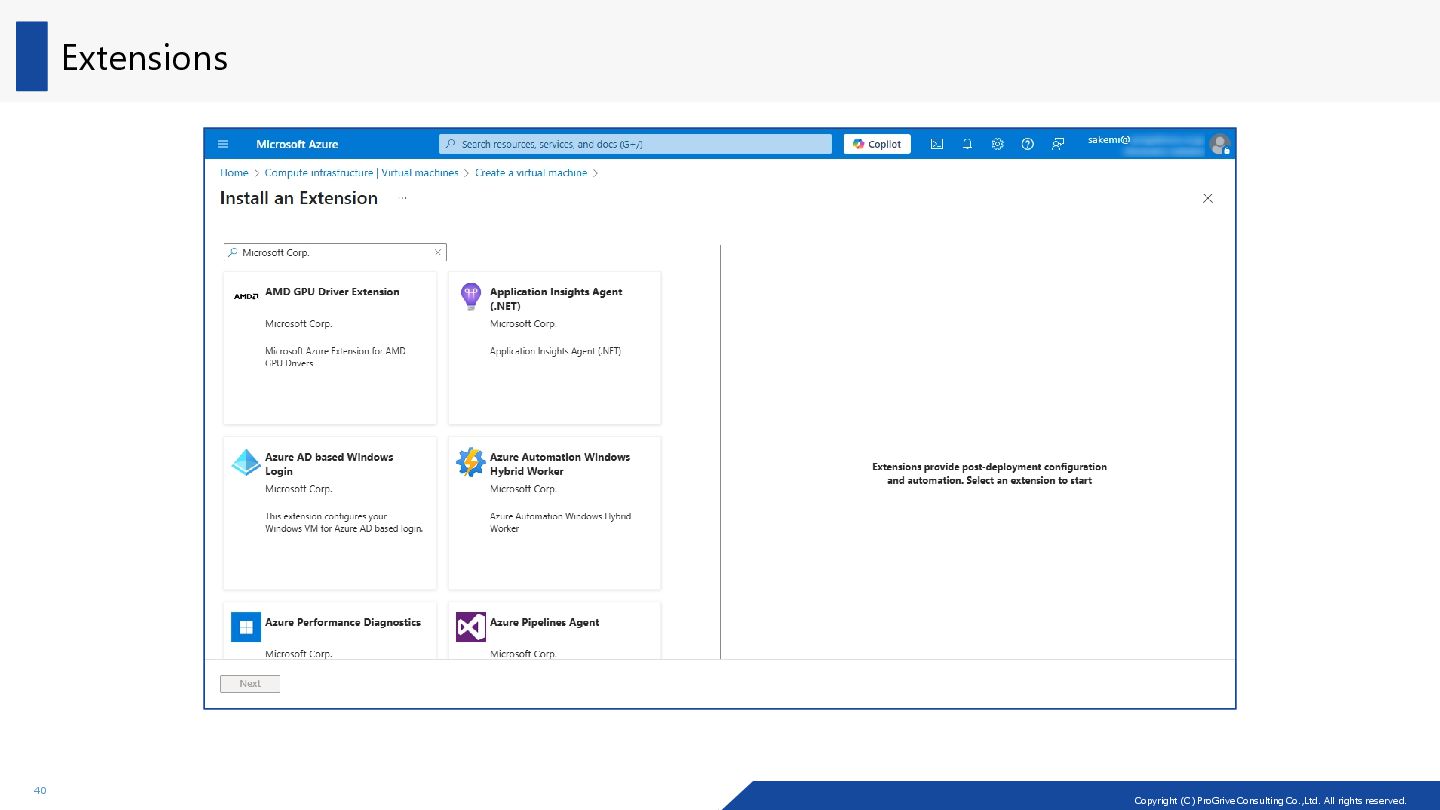The width and height of the screenshot is (1440, 810).
Task: Click Microsoft Azure home title
Action: click(297, 144)
